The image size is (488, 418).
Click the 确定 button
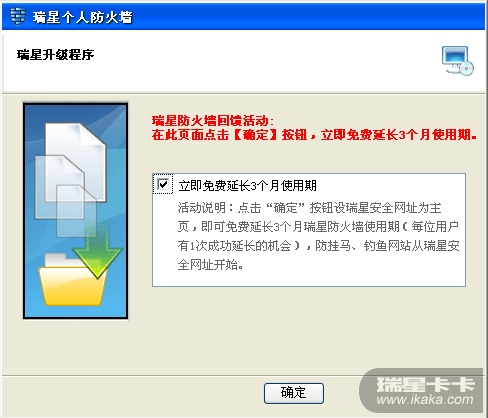[x=294, y=393]
